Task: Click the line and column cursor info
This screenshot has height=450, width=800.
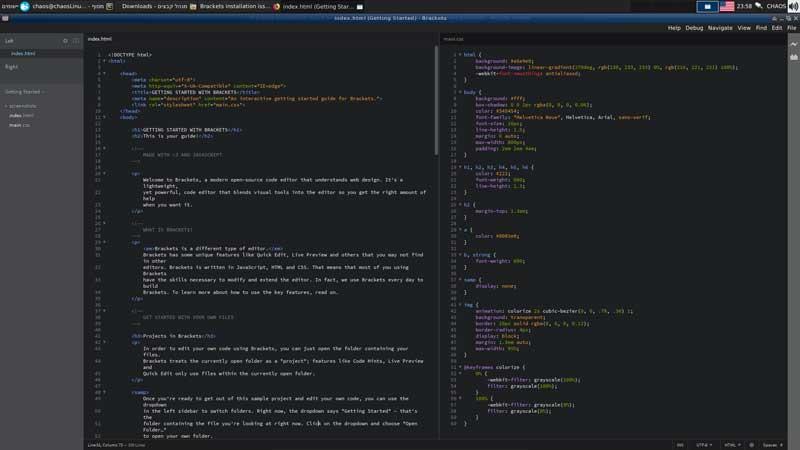Action: [106, 445]
